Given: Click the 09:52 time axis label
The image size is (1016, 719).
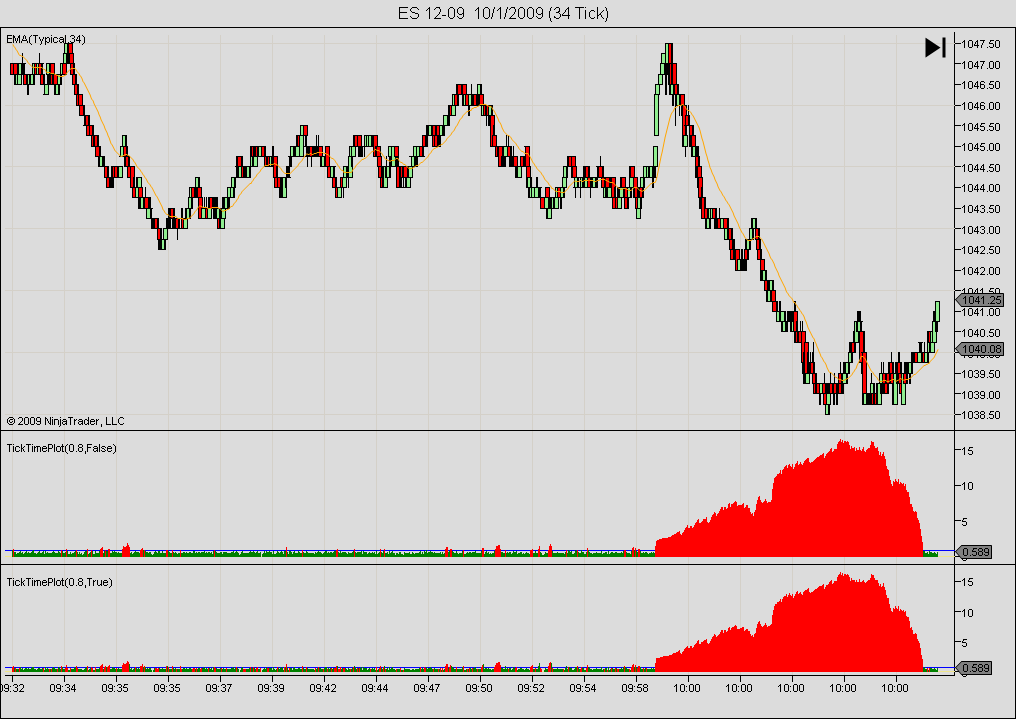Looking at the screenshot, I should [531, 688].
